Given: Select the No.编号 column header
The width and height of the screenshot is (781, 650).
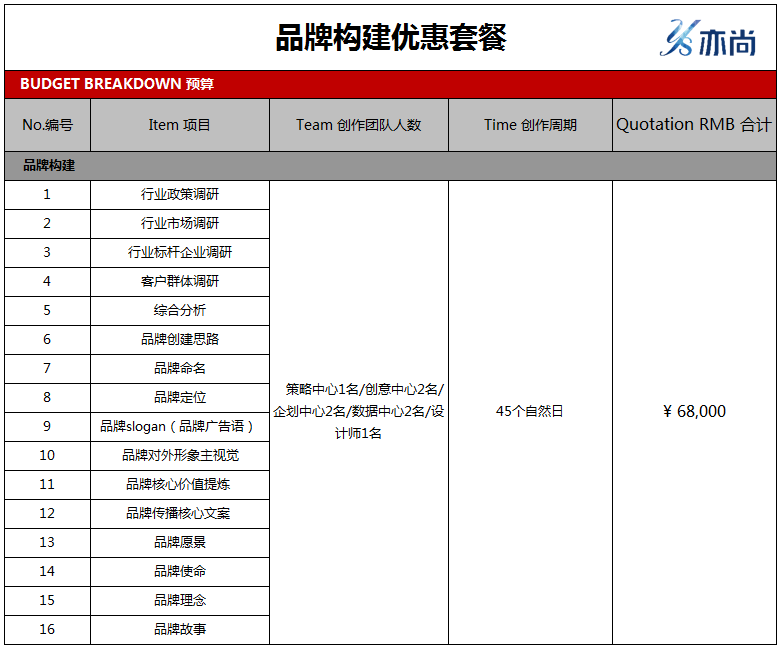Looking at the screenshot, I should coord(47,125).
